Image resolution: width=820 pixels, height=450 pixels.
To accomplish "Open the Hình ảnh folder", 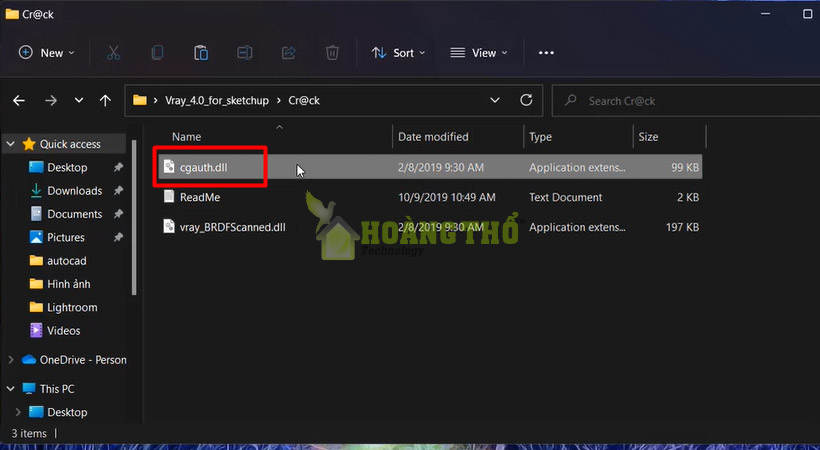I will [x=69, y=284].
